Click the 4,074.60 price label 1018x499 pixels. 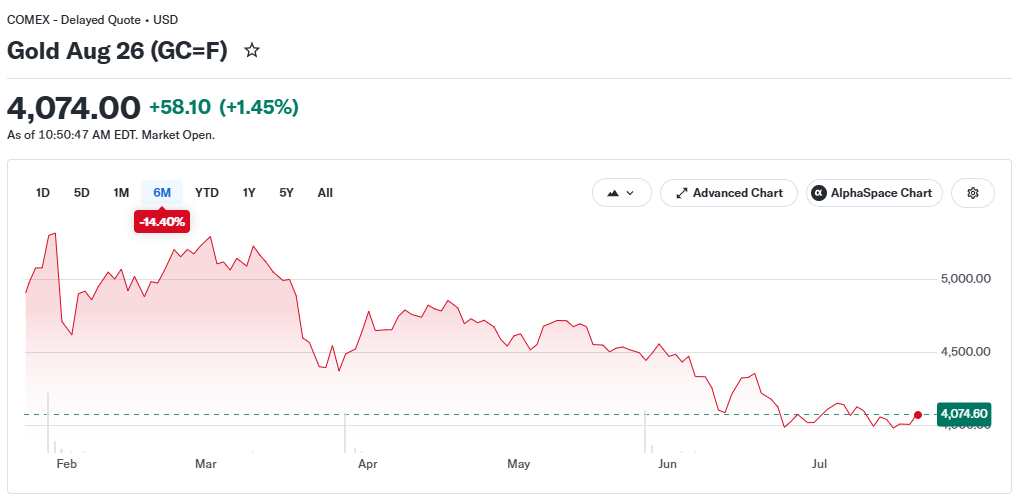[x=964, y=414]
